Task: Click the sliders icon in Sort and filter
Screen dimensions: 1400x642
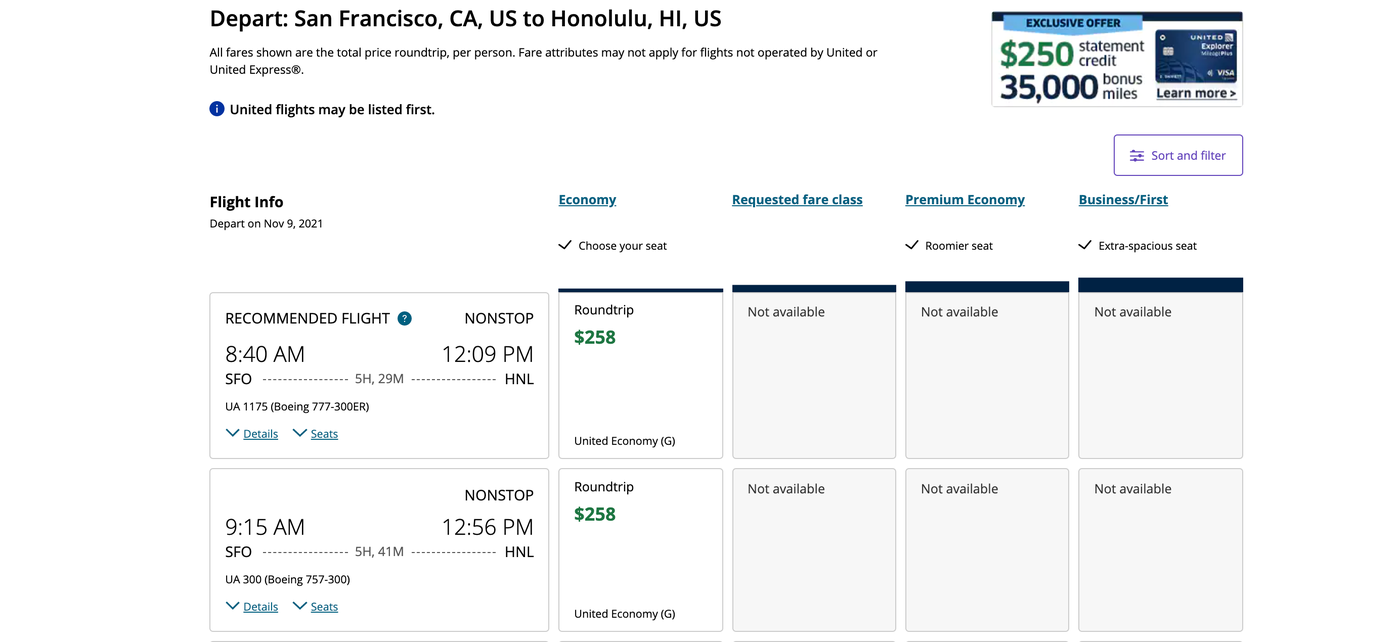Action: click(x=1137, y=156)
